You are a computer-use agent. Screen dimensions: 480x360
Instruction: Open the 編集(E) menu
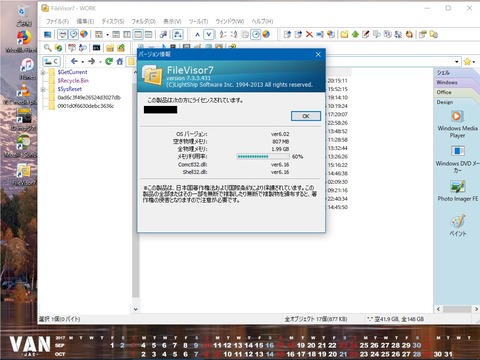[x=85, y=21]
